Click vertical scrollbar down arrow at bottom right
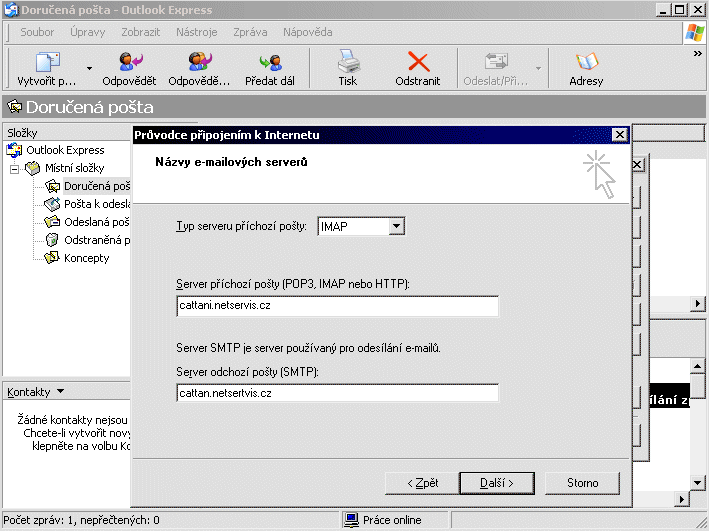Viewport: 709px width, 531px height. click(x=697, y=483)
